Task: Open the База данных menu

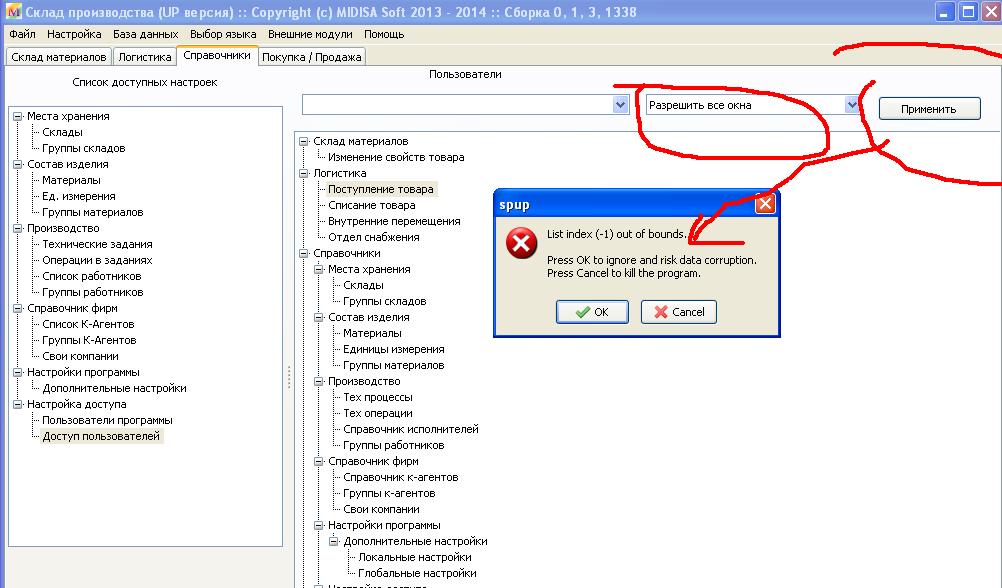Action: click(145, 34)
